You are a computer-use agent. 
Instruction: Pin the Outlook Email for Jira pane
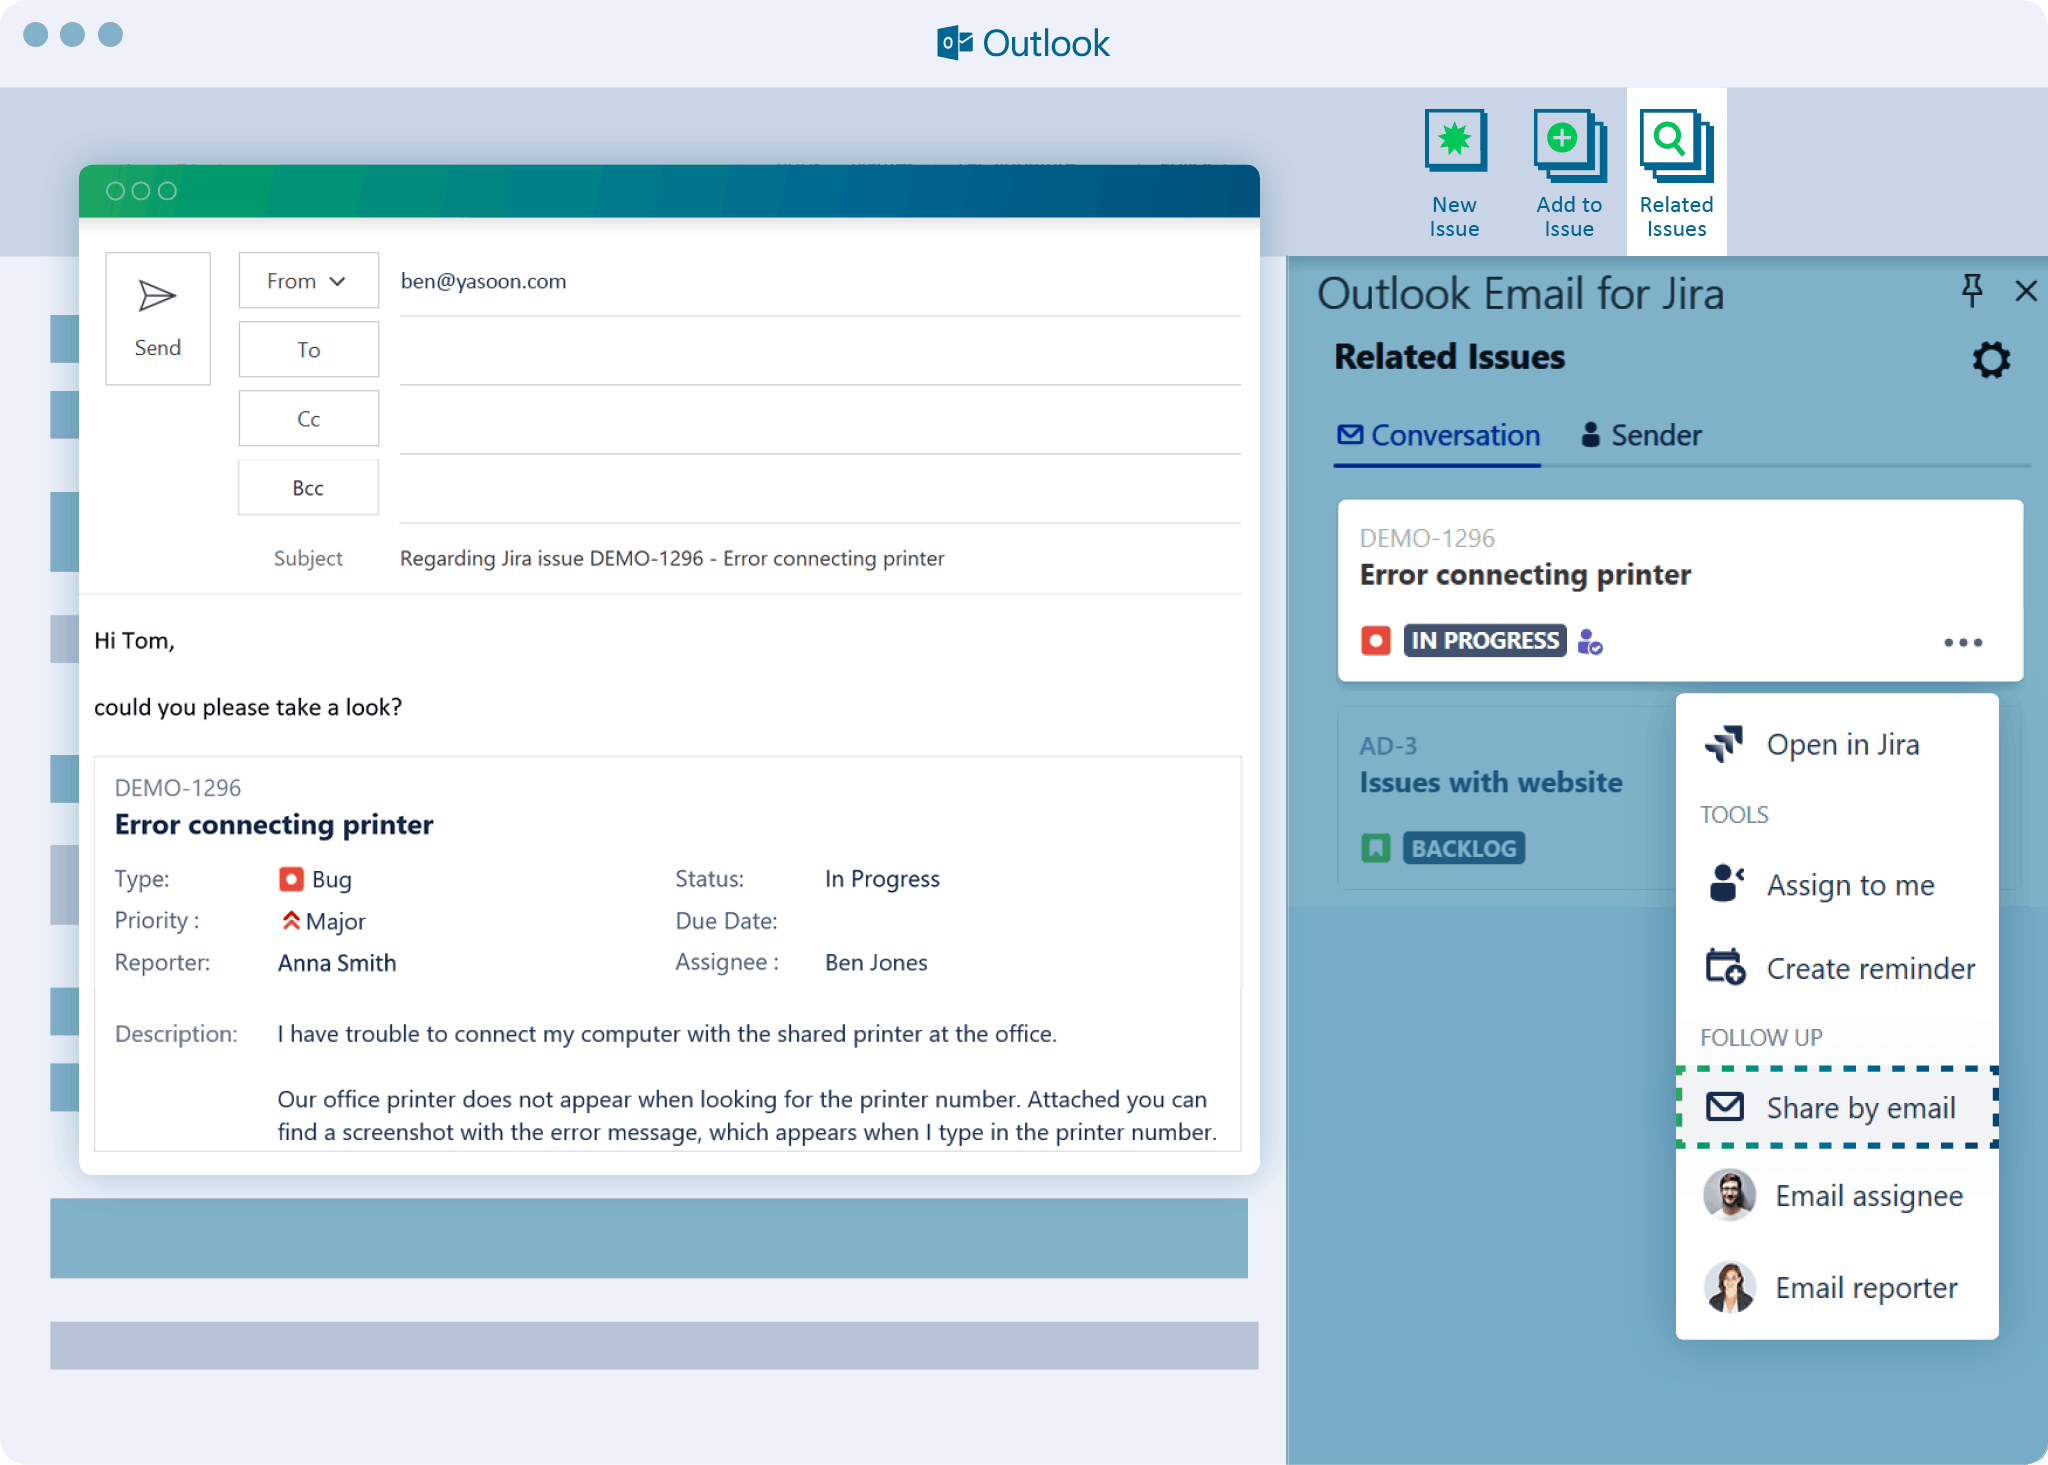point(1971,291)
